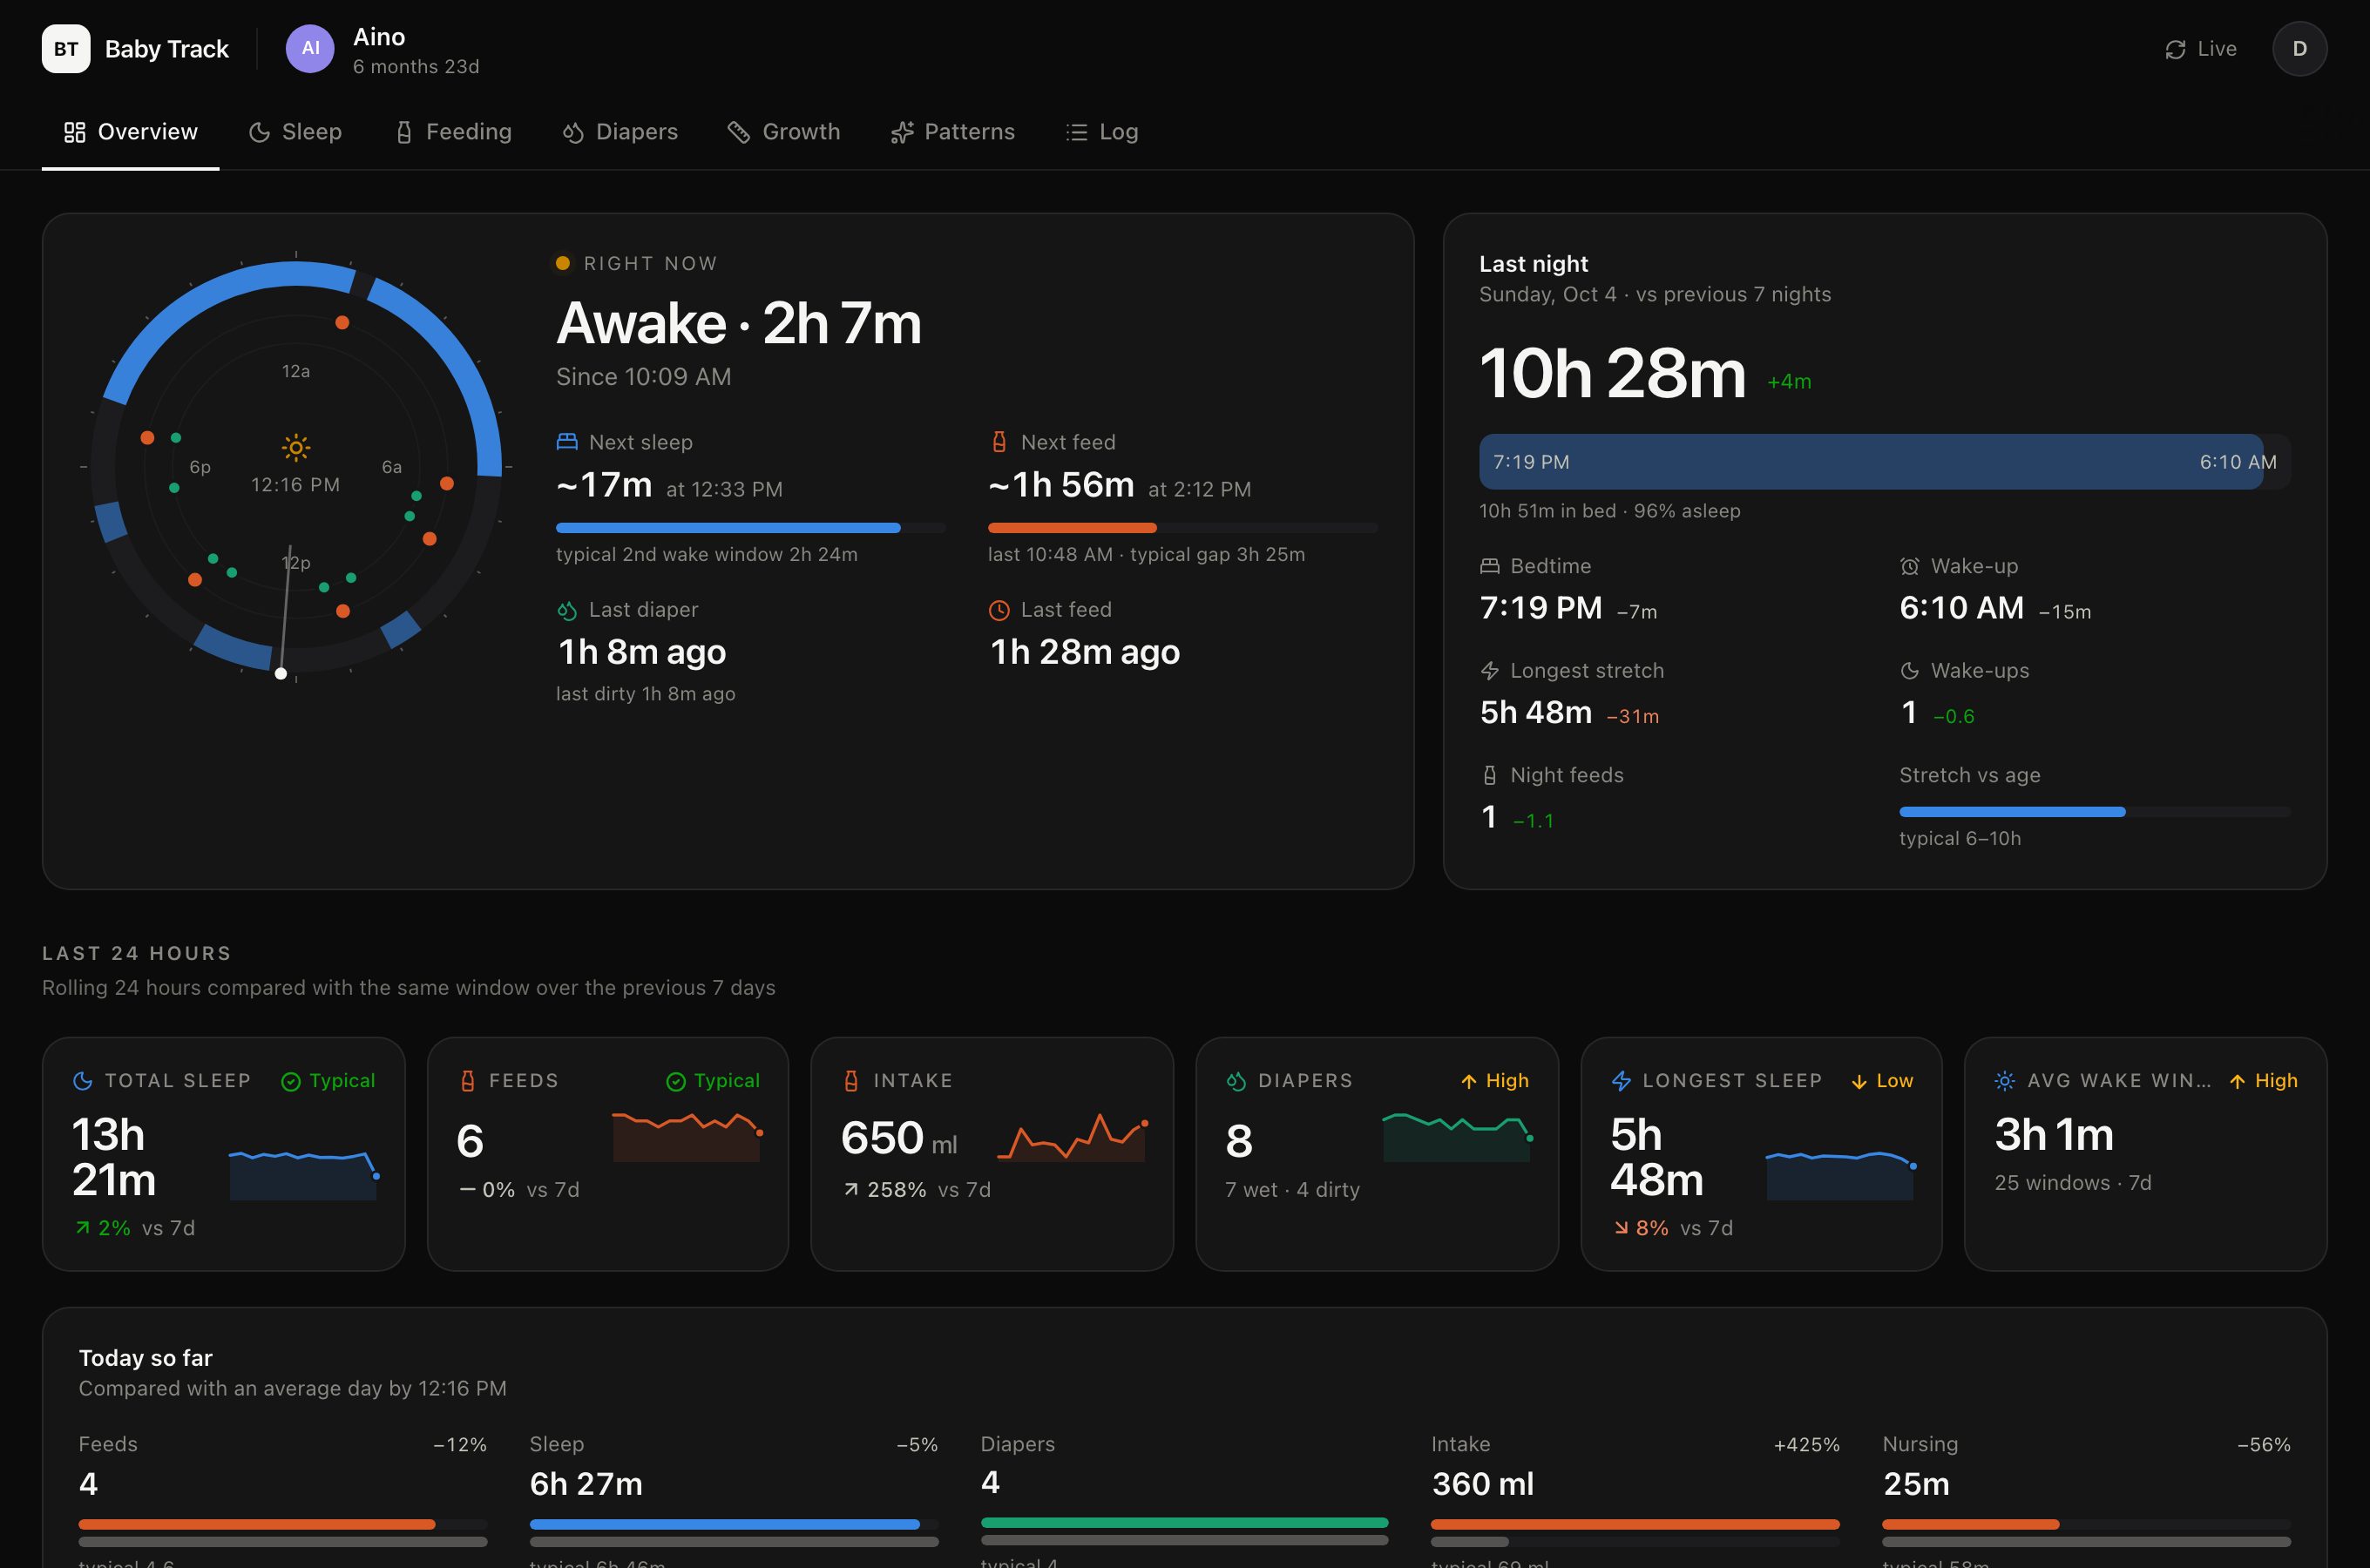2370x1568 pixels.
Task: Click the sun icon in the clock dial
Action: (x=296, y=447)
